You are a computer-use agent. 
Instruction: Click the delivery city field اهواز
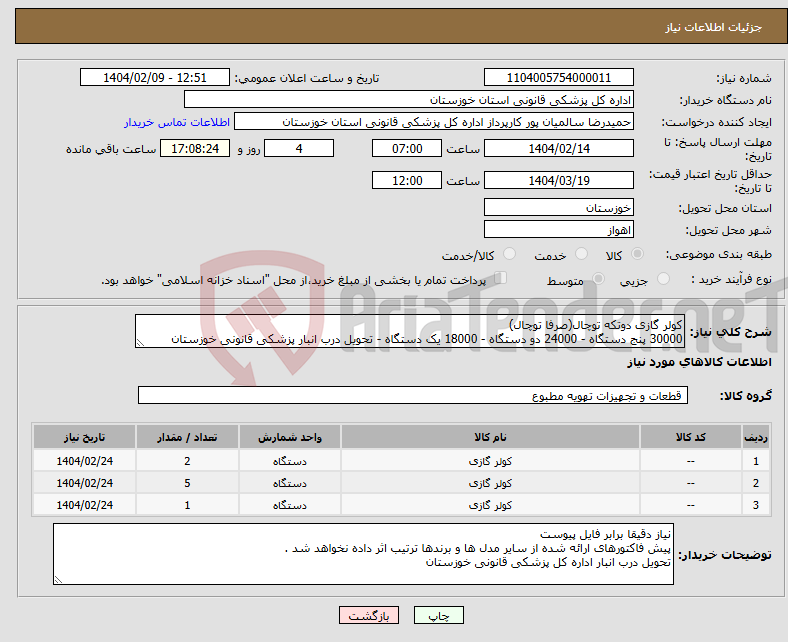[x=559, y=229]
